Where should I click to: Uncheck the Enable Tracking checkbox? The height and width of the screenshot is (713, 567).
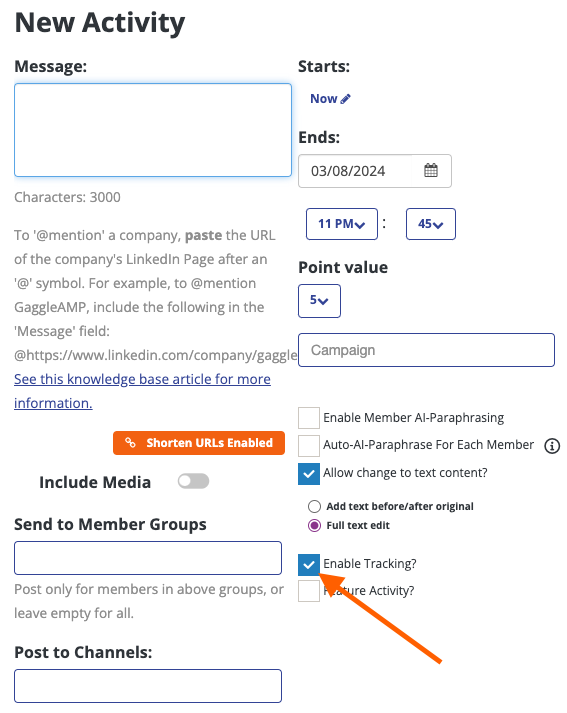point(309,565)
